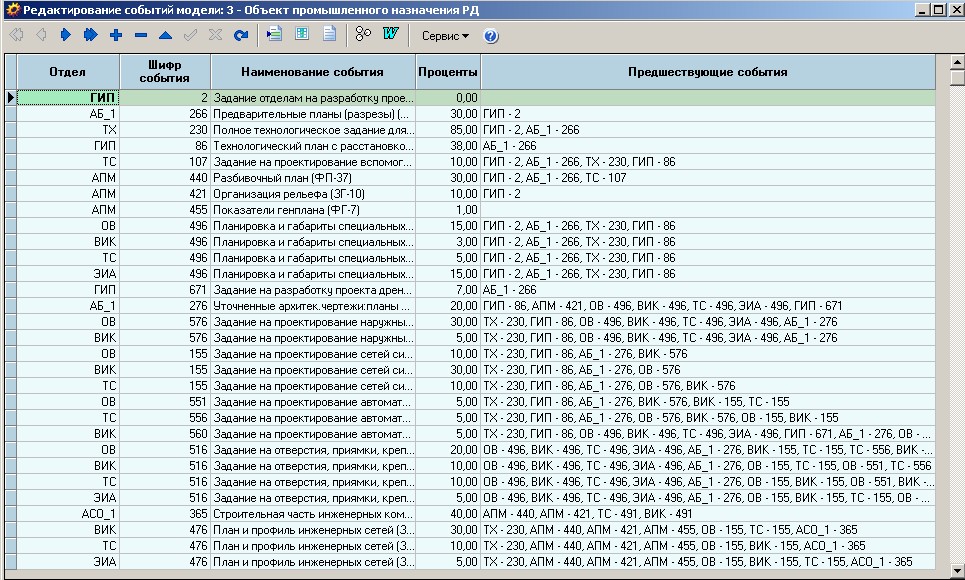Click percent cell 40,00
Viewport: 965px width, 580px height.
tap(448, 514)
